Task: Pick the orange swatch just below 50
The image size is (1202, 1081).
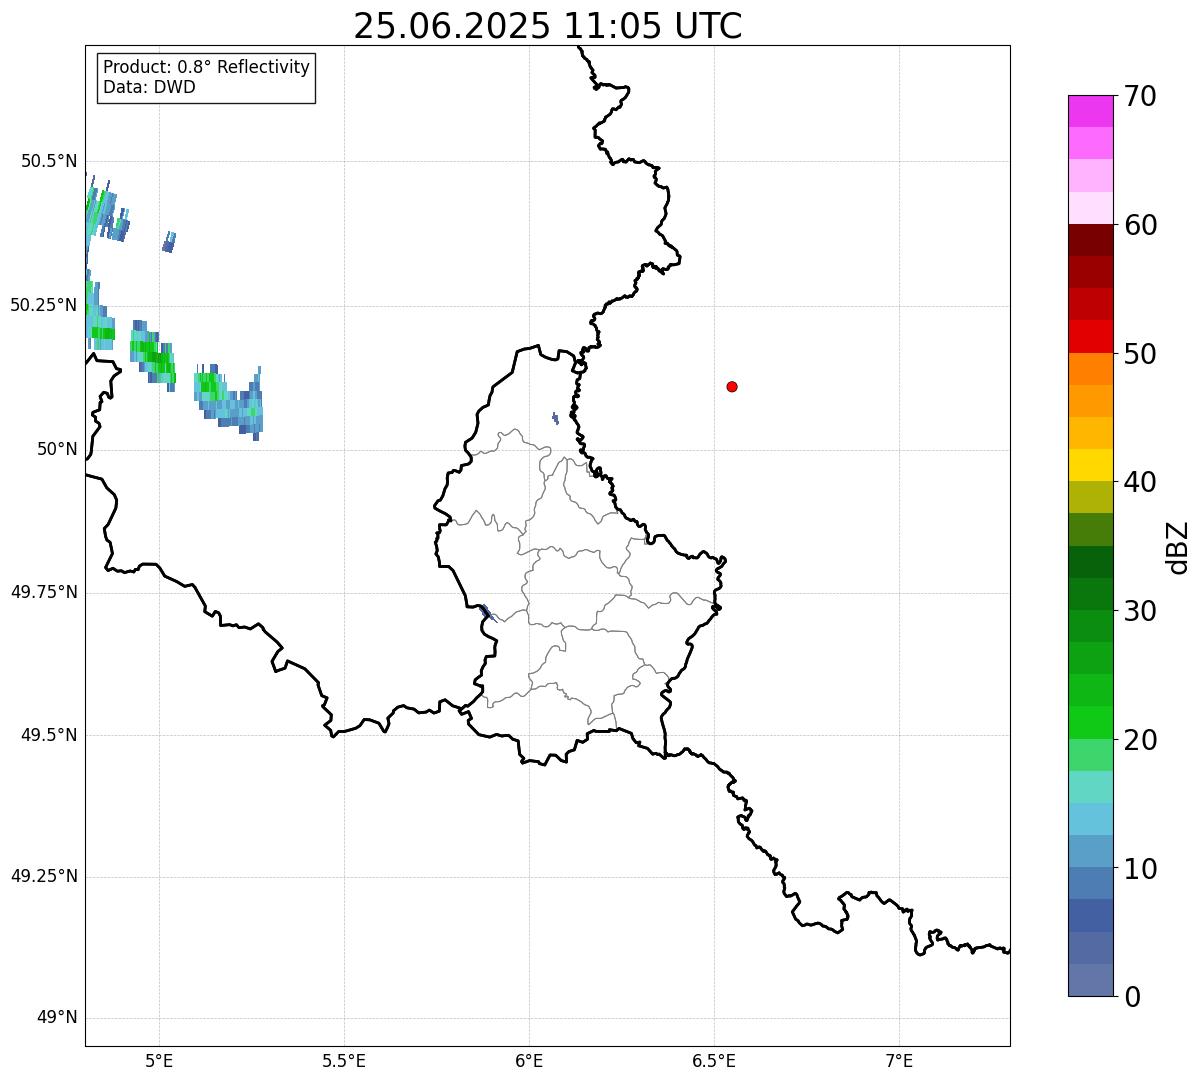Action: click(x=1091, y=369)
